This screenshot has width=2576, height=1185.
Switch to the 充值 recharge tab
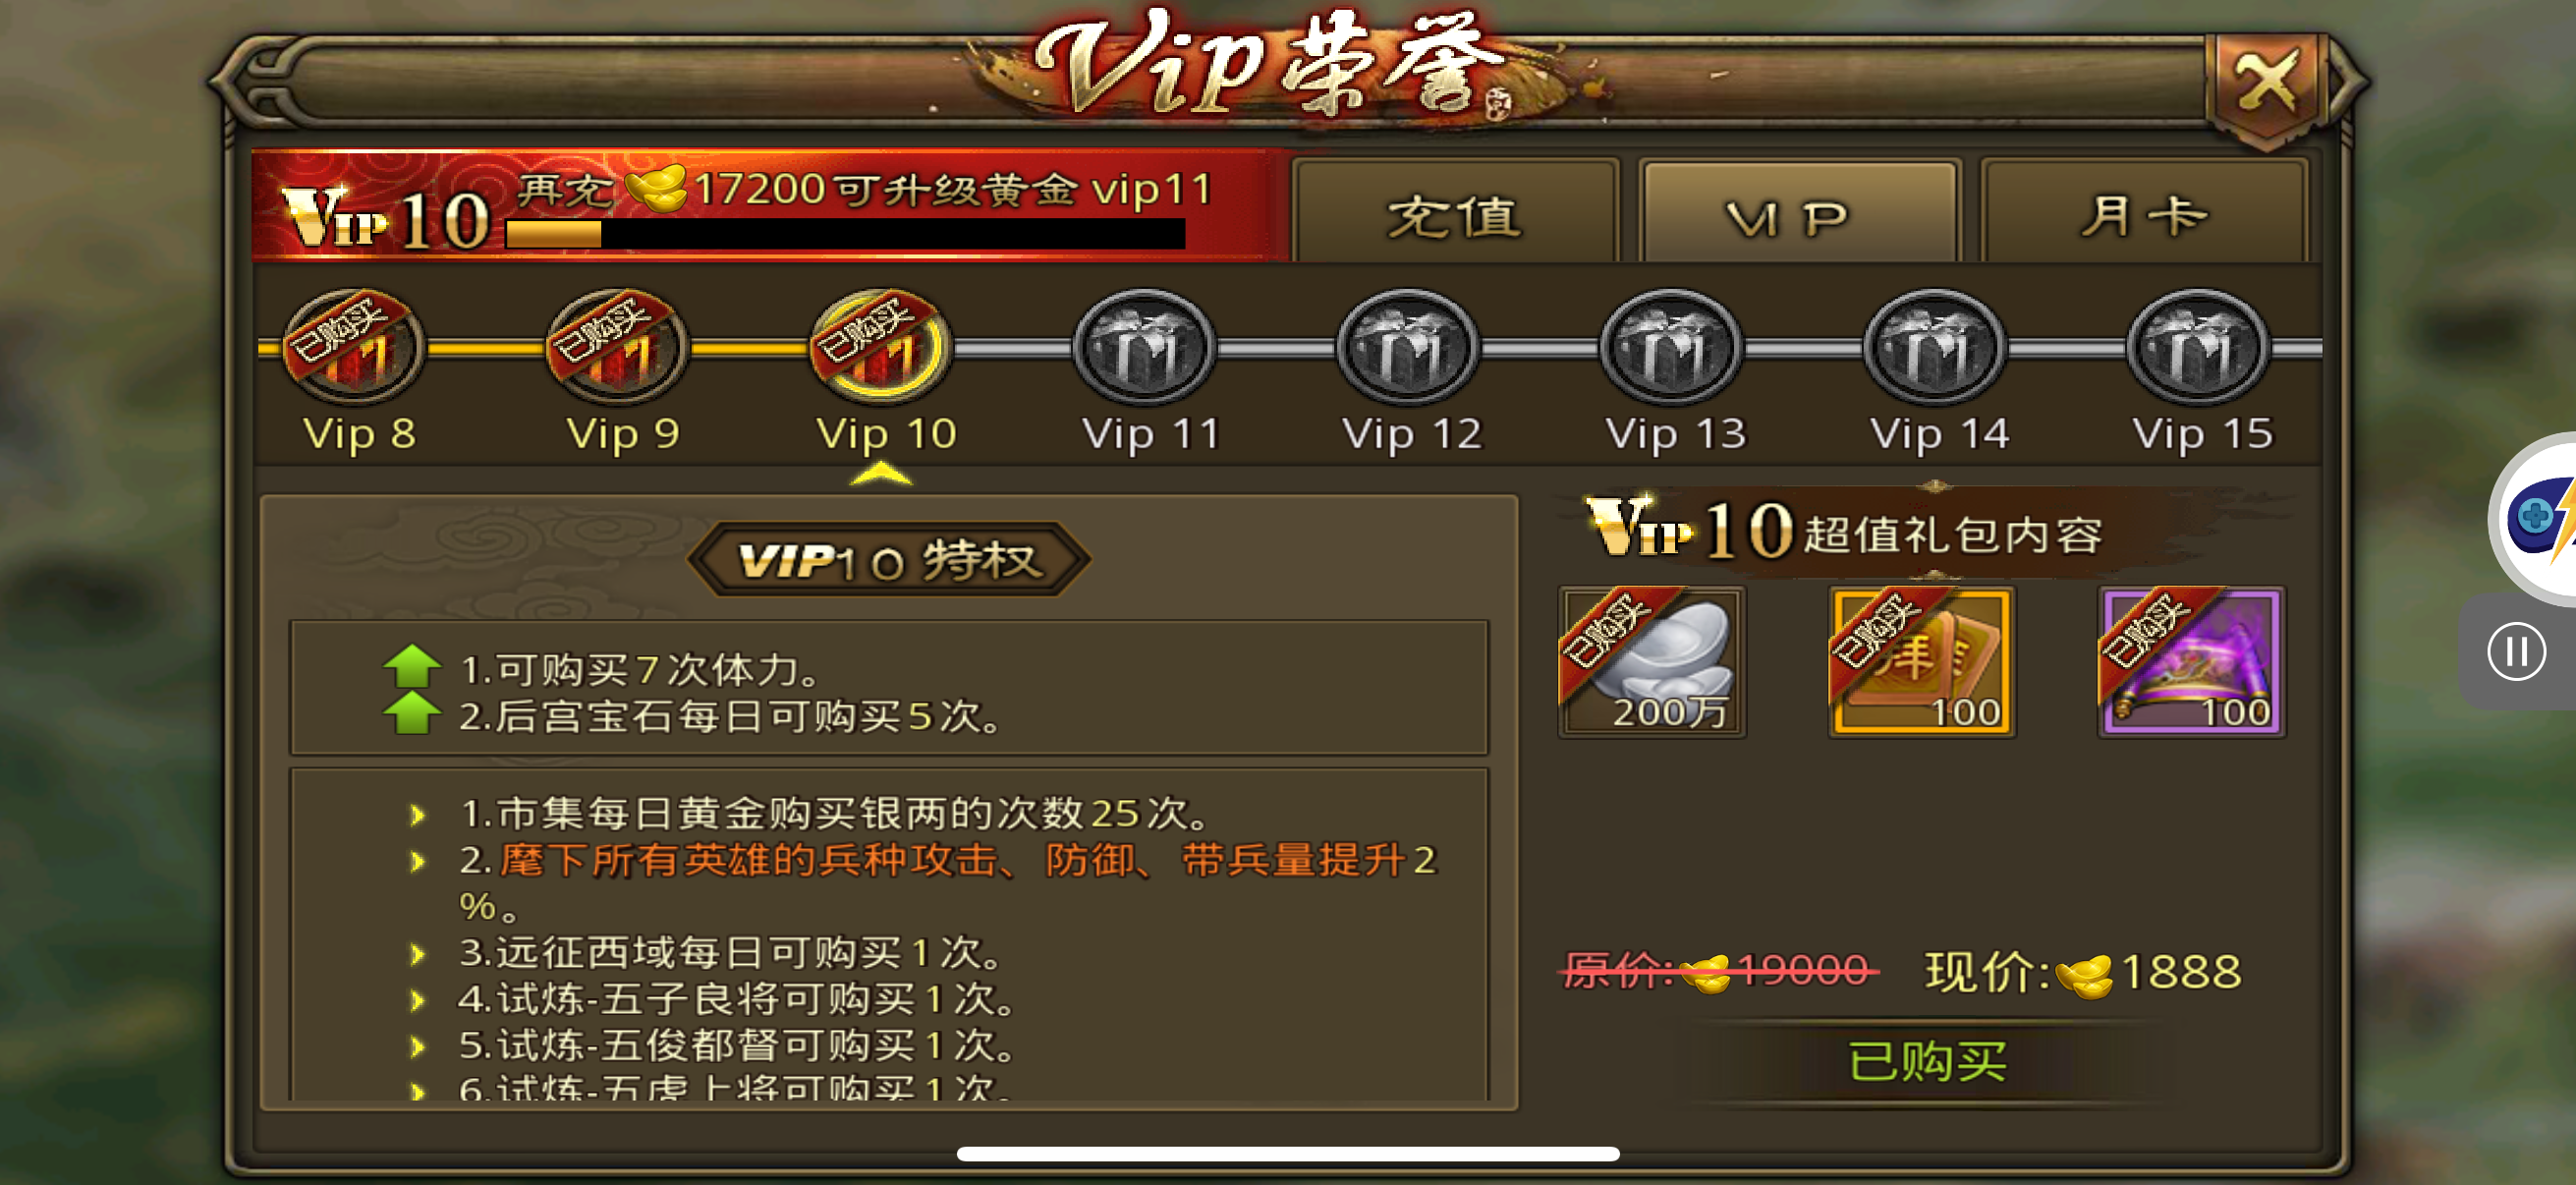[1455, 214]
